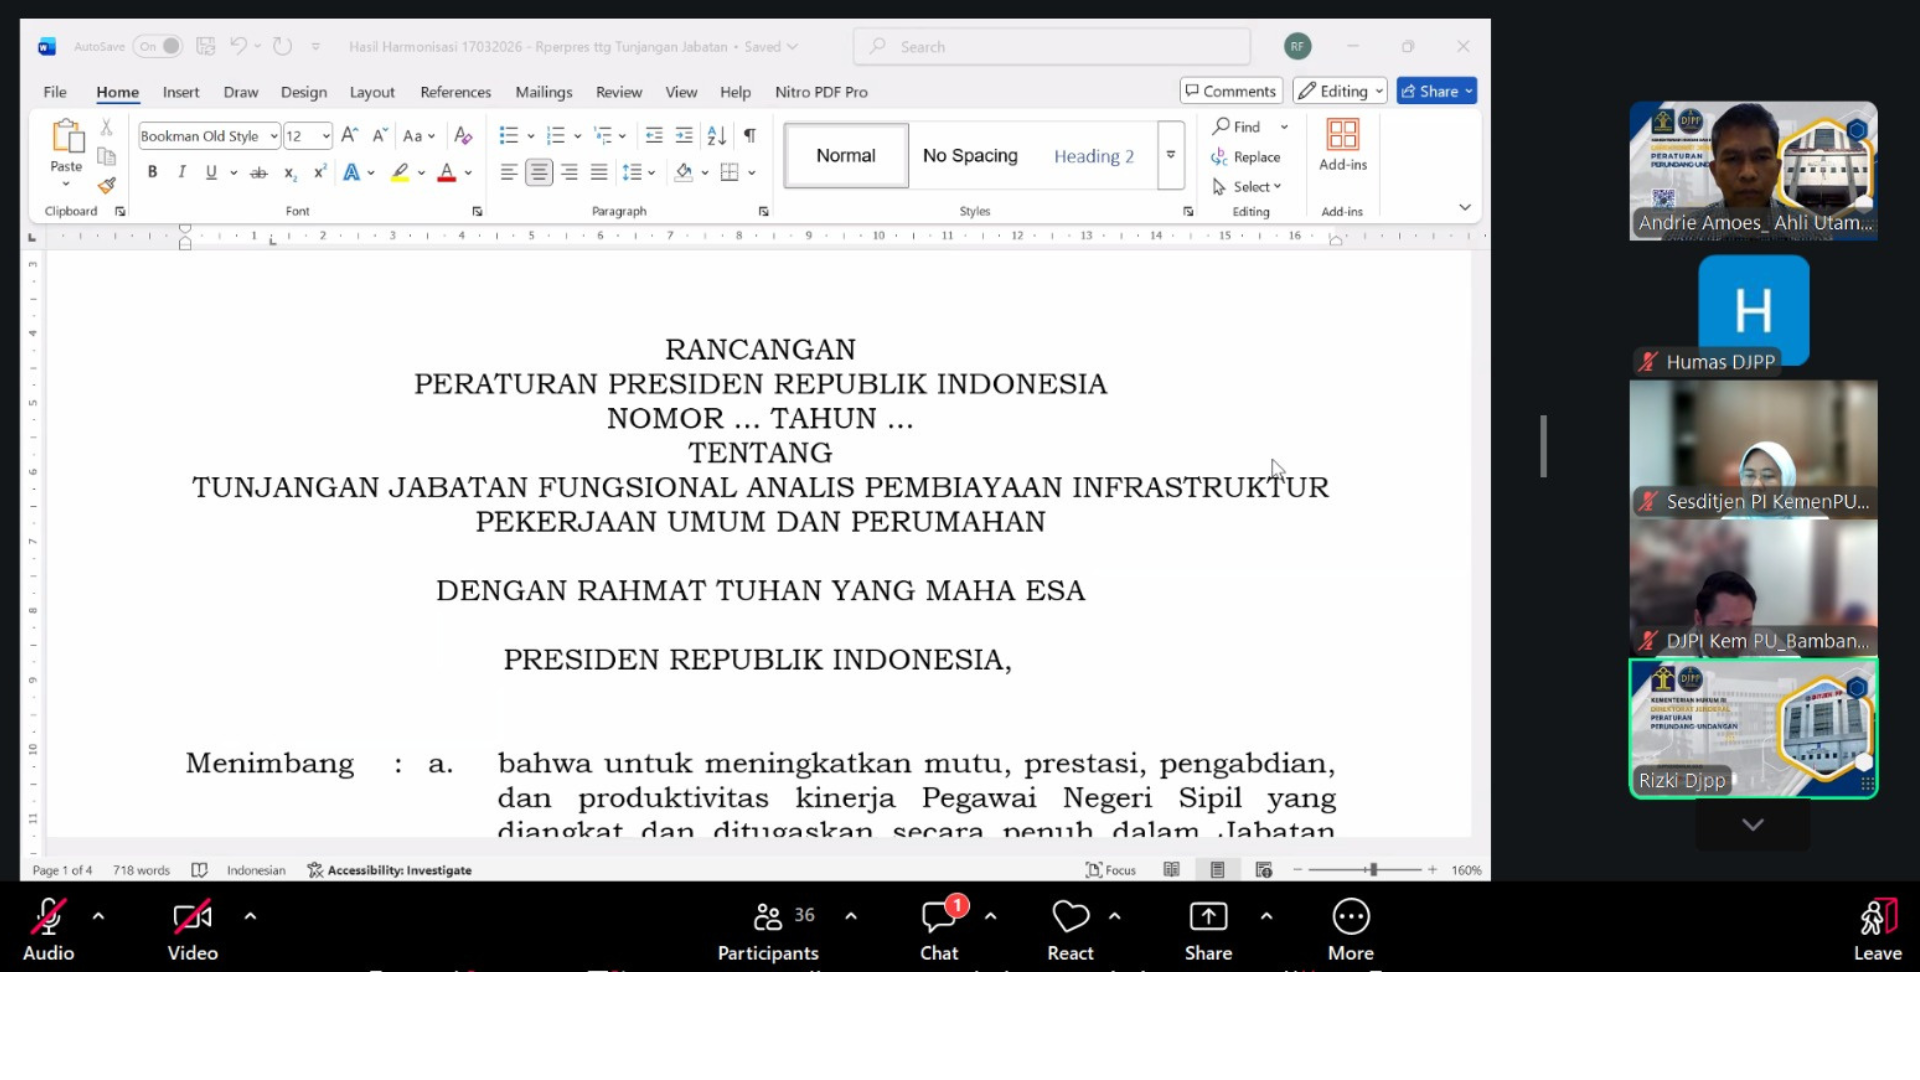The width and height of the screenshot is (1920, 1080).
Task: Toggle Show/Hide paragraph marks icon
Action: 749,135
